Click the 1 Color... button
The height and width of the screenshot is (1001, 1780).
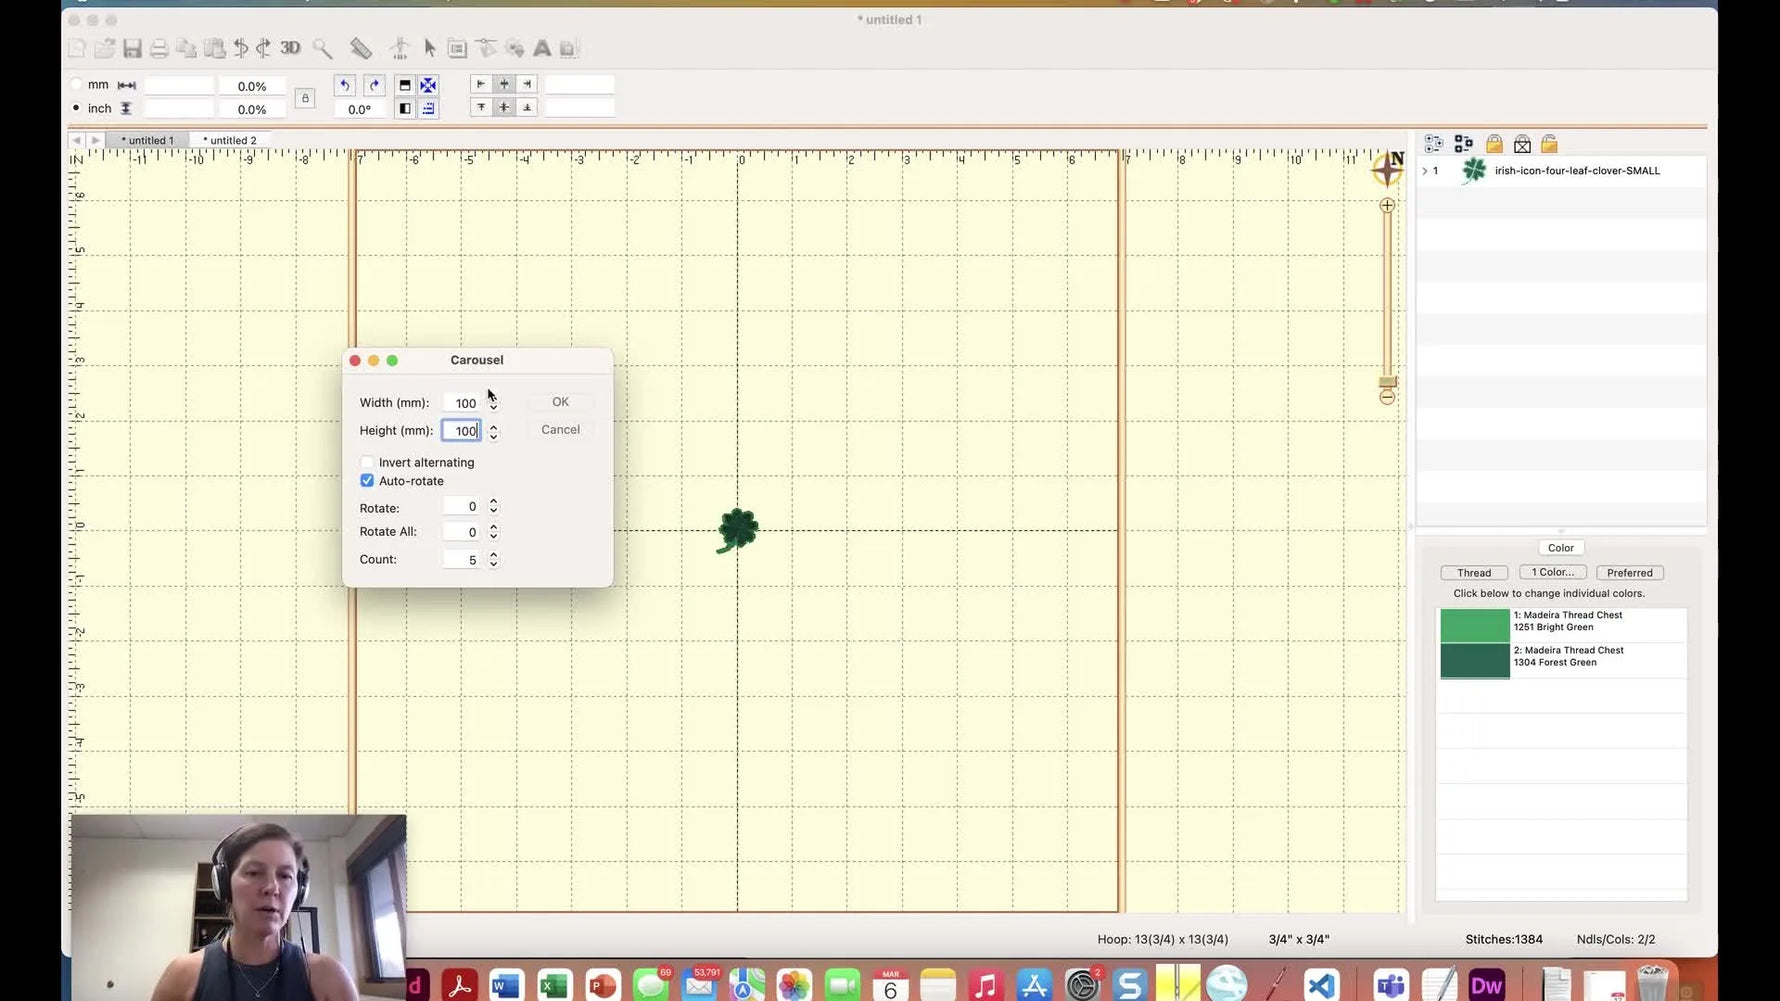pos(1552,572)
